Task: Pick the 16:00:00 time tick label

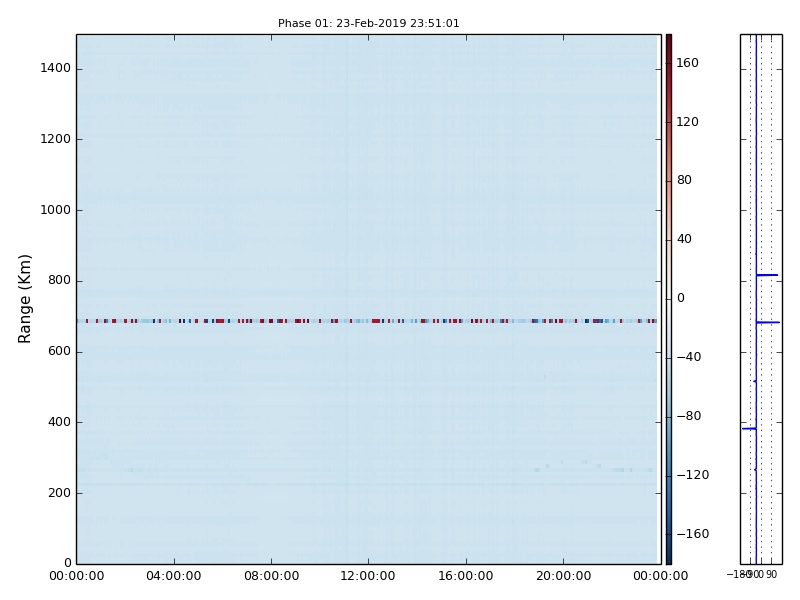Action: (x=465, y=576)
